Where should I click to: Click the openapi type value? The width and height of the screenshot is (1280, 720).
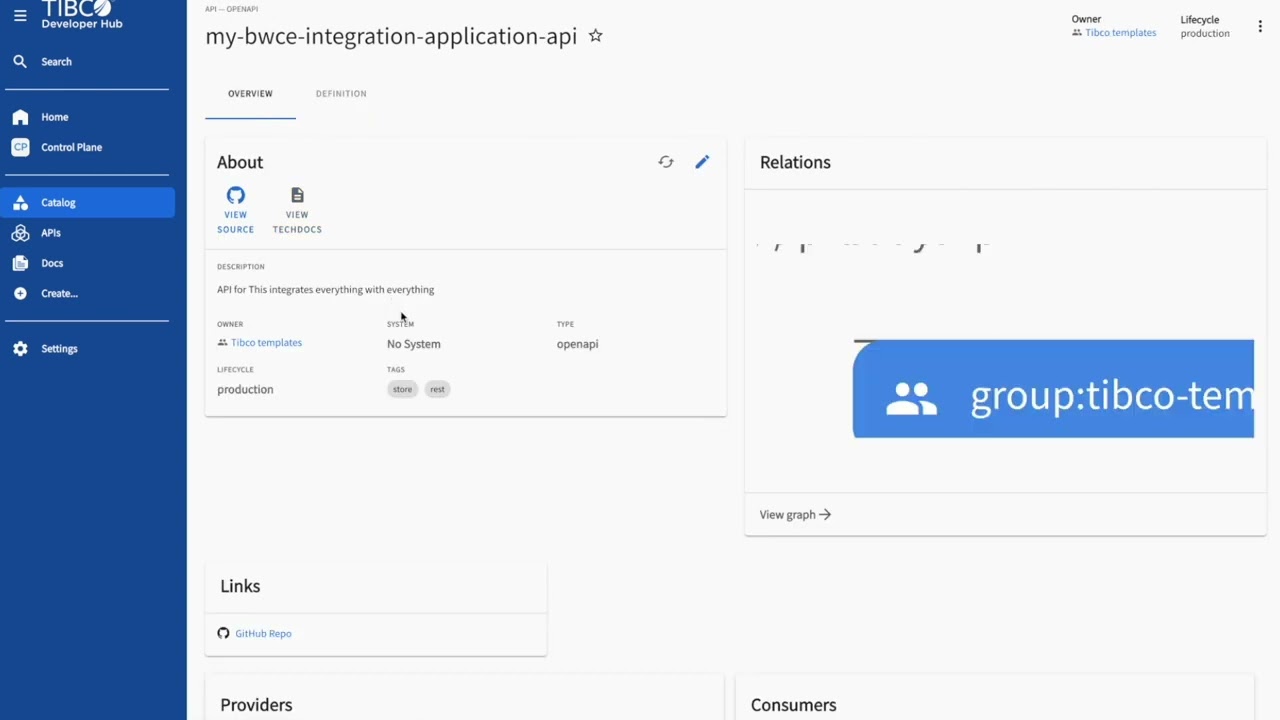click(577, 344)
